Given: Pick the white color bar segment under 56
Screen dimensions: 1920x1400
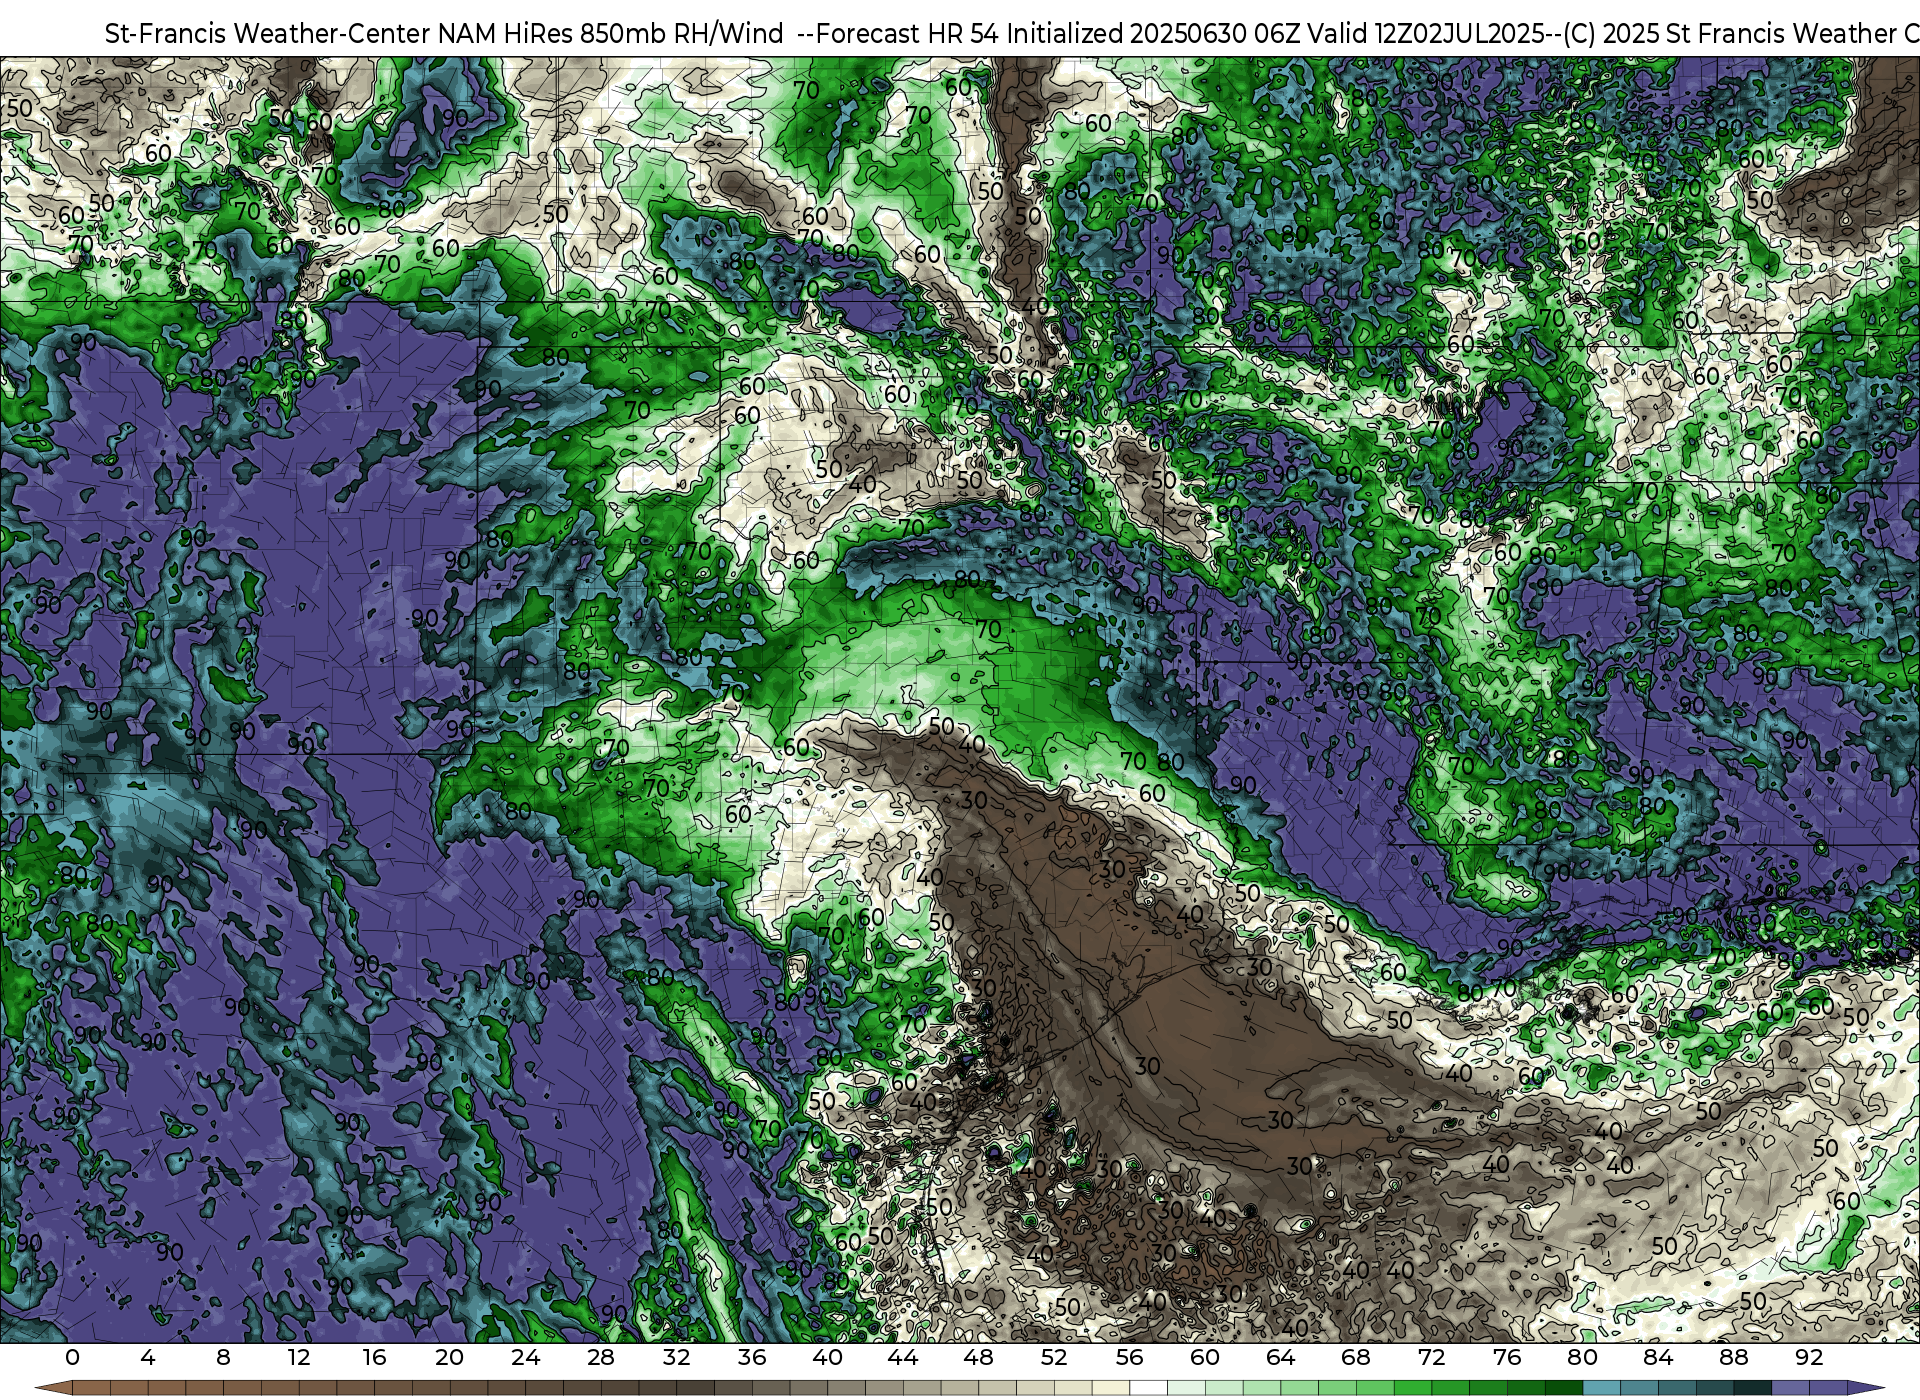Looking at the screenshot, I should 1148,1388.
